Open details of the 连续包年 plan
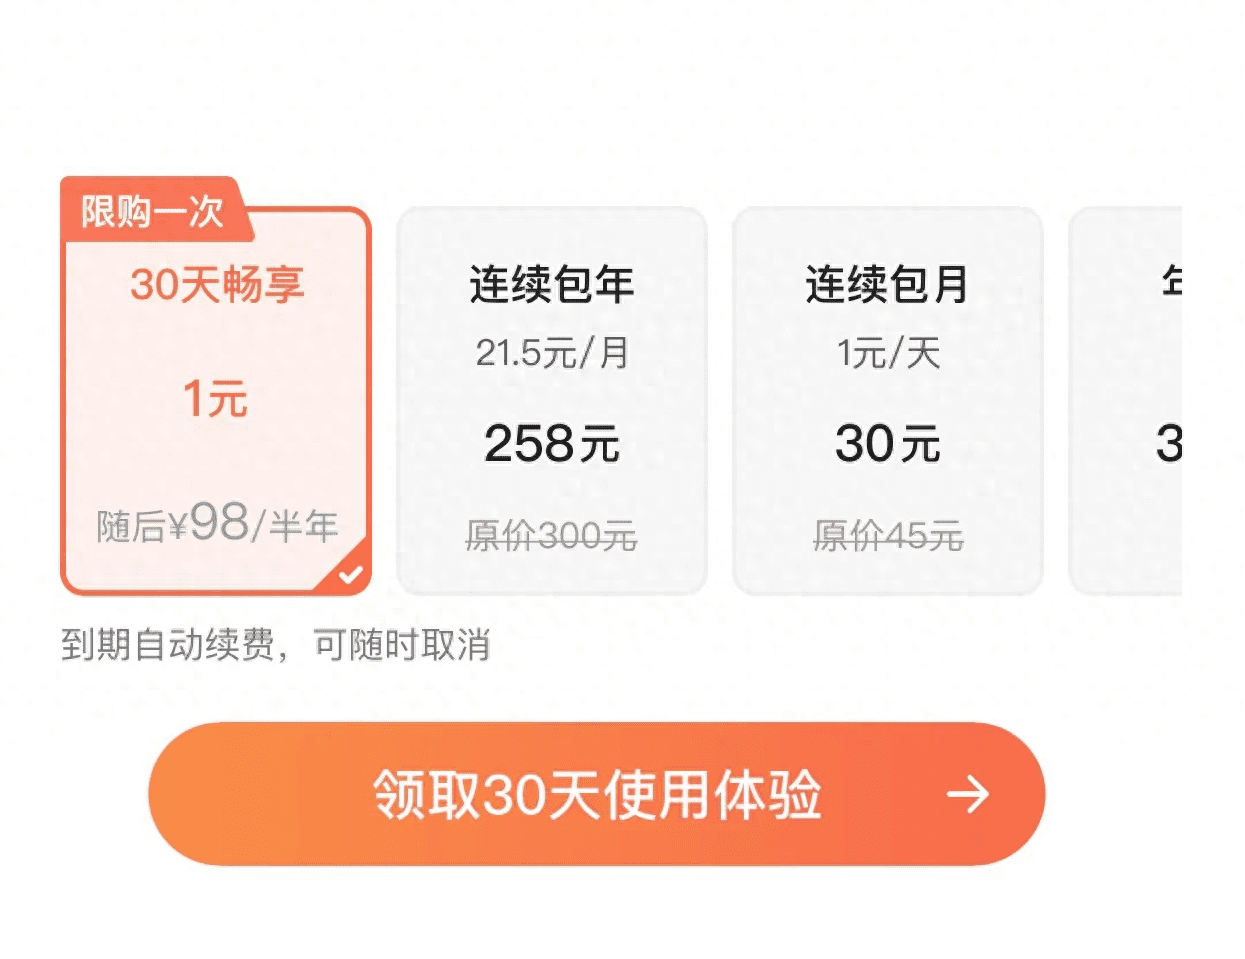1245x959 pixels. point(552,397)
